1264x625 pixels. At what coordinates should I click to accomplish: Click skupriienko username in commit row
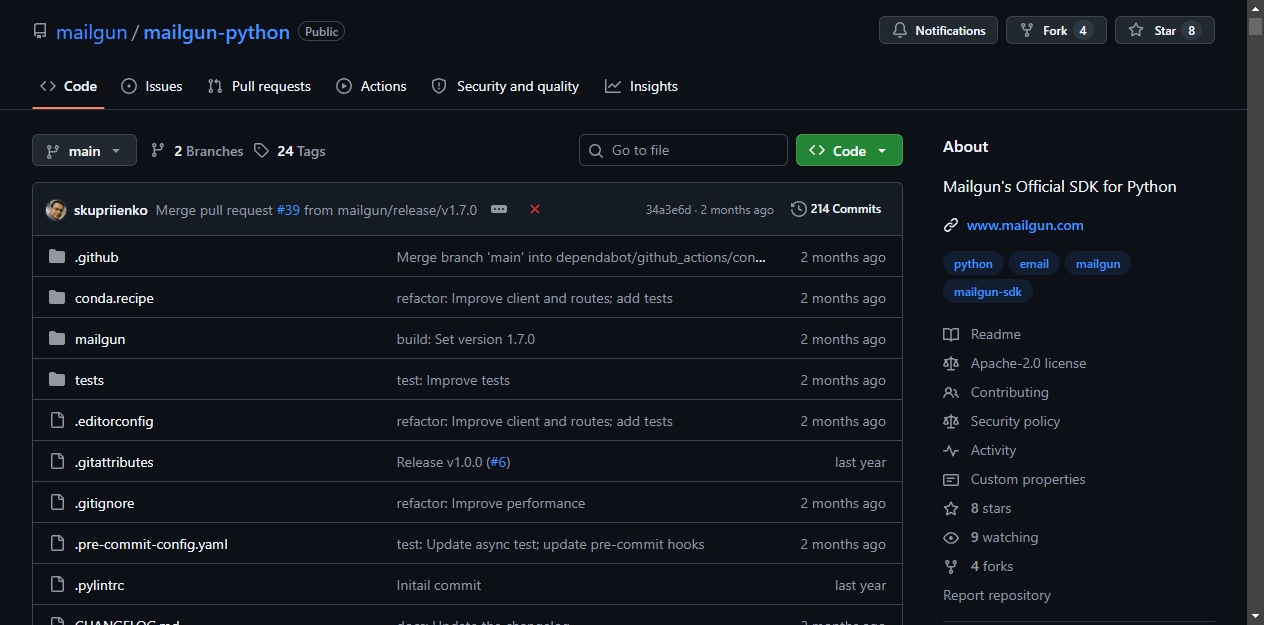[111, 210]
